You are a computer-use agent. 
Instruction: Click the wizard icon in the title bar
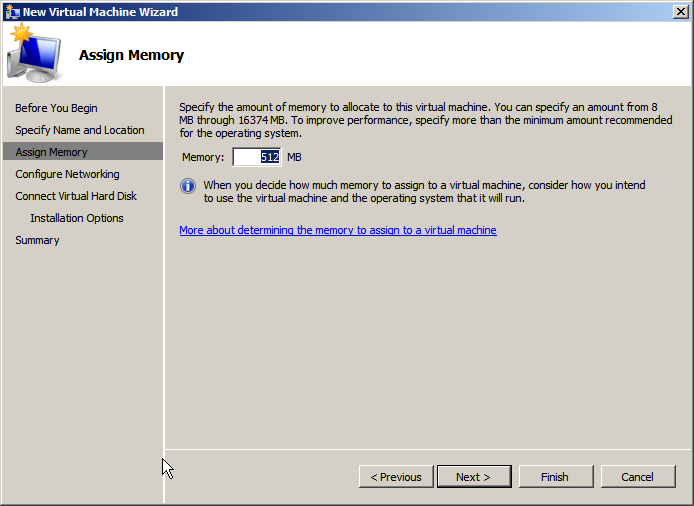click(x=12, y=12)
